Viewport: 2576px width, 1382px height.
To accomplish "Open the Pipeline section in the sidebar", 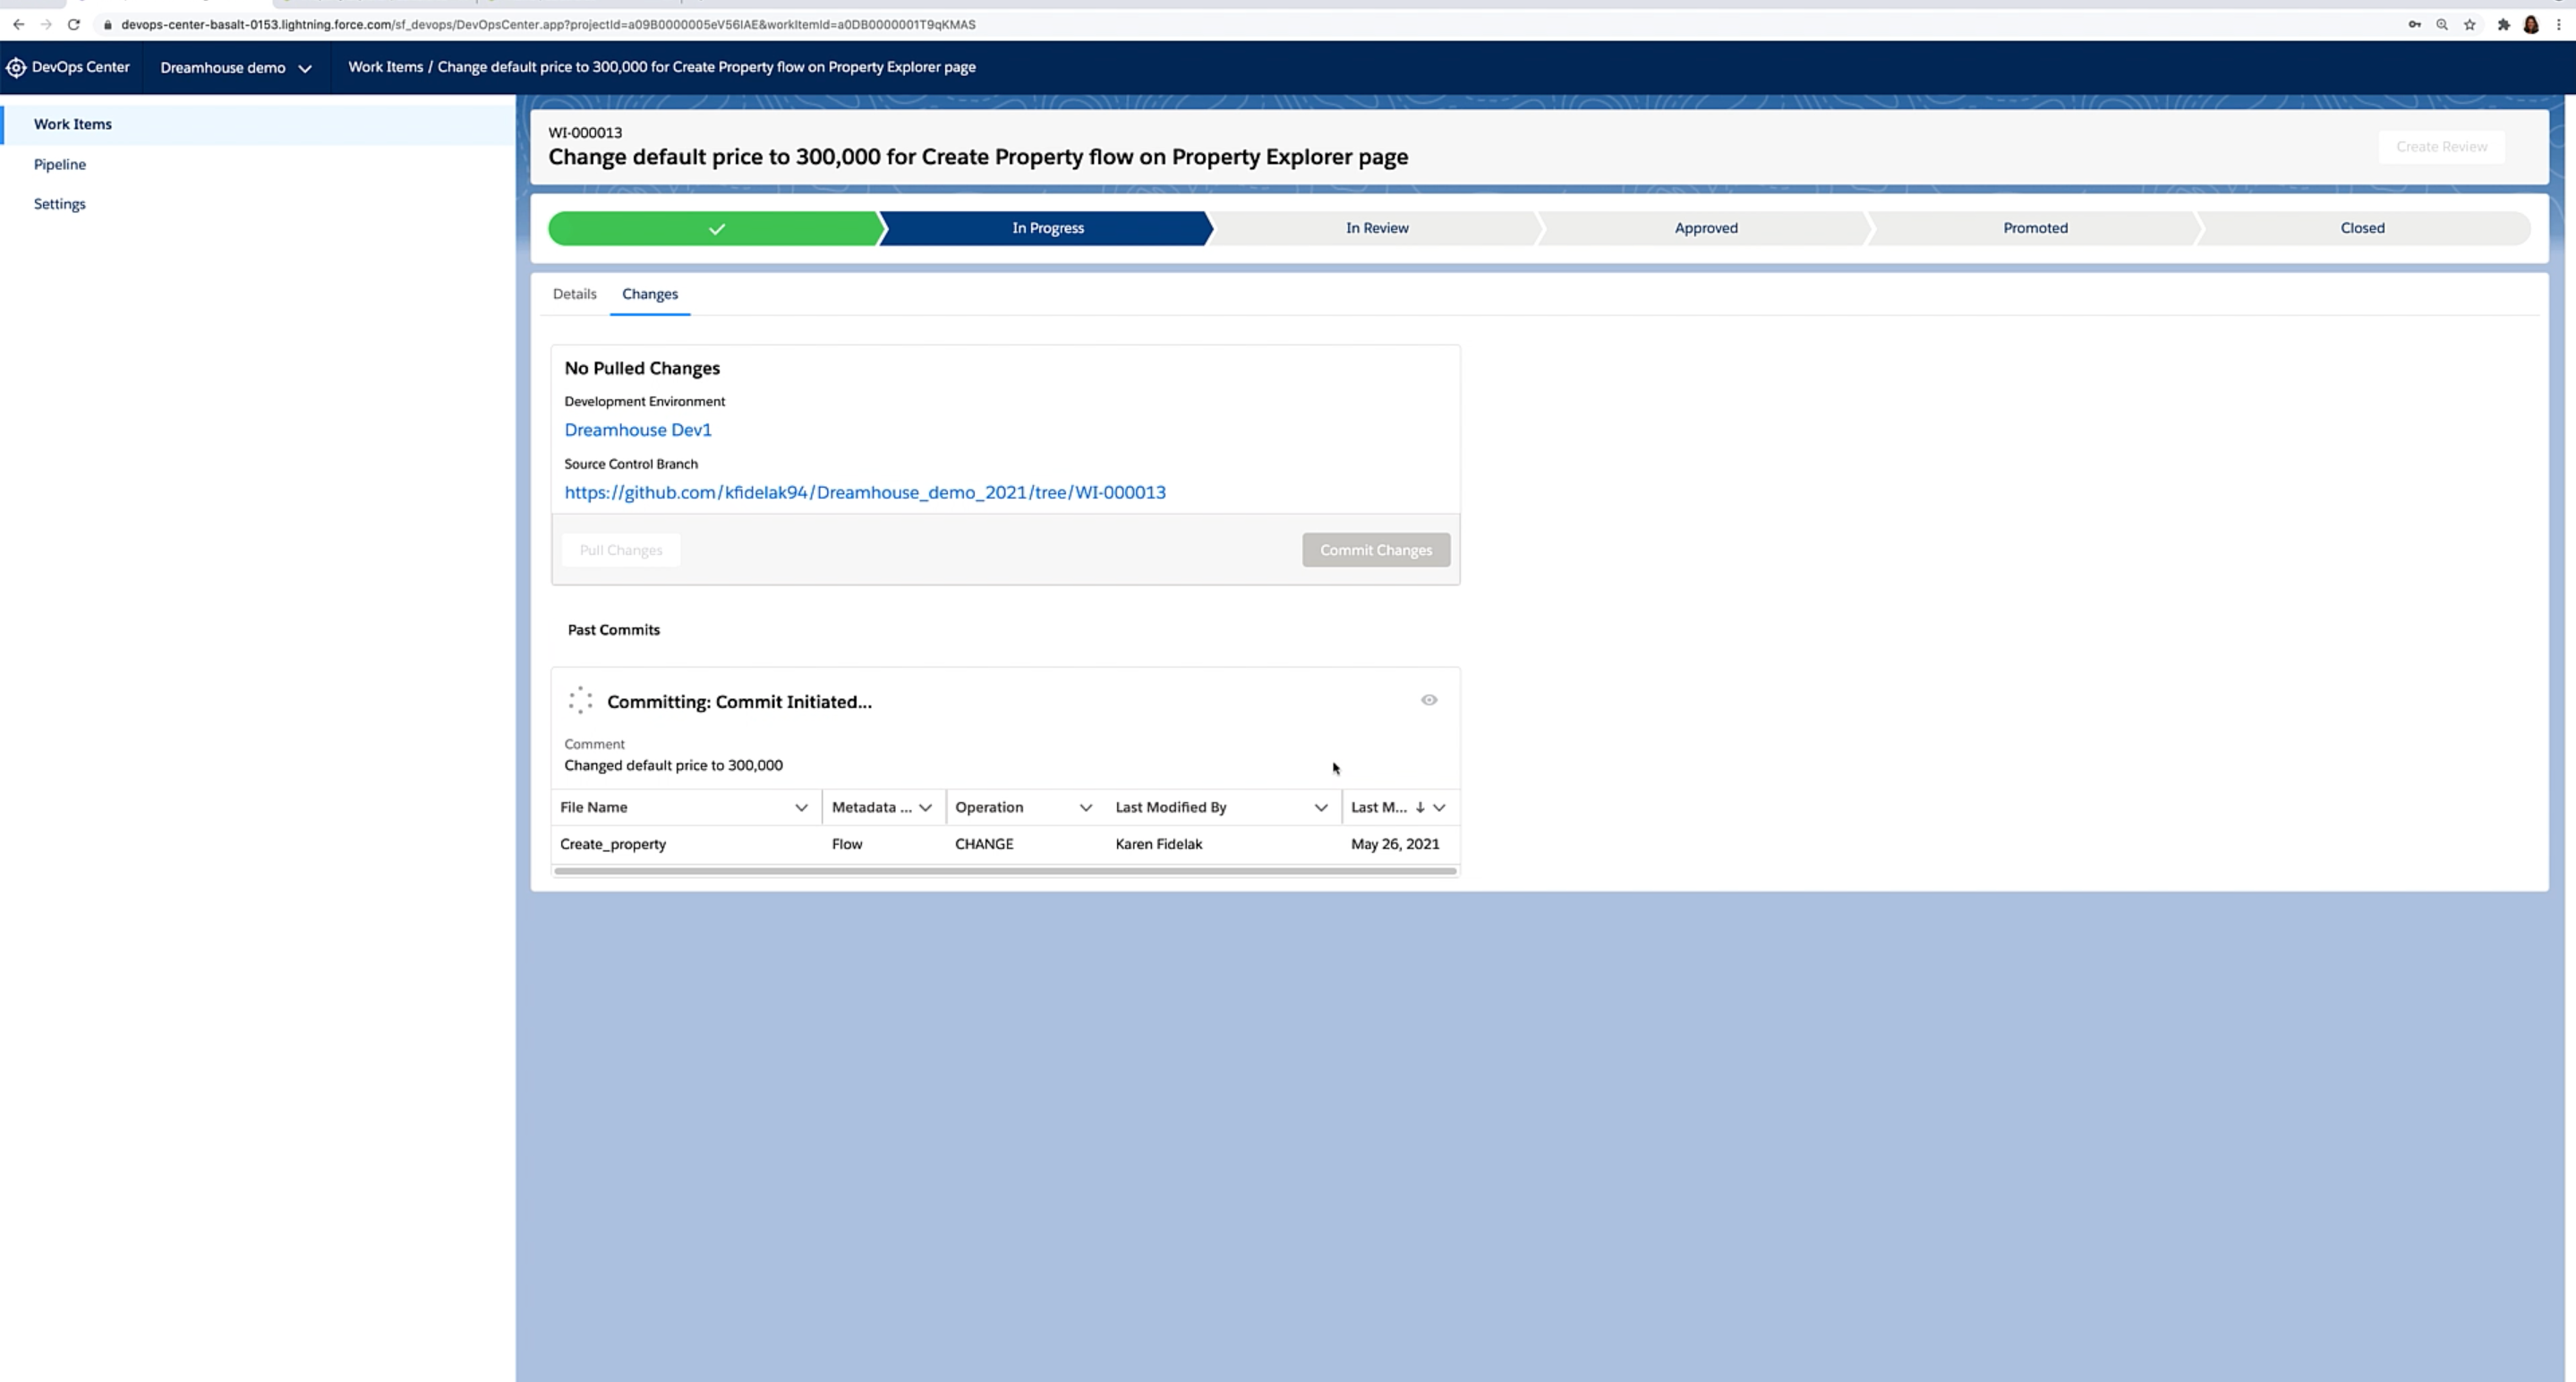I will [60, 164].
